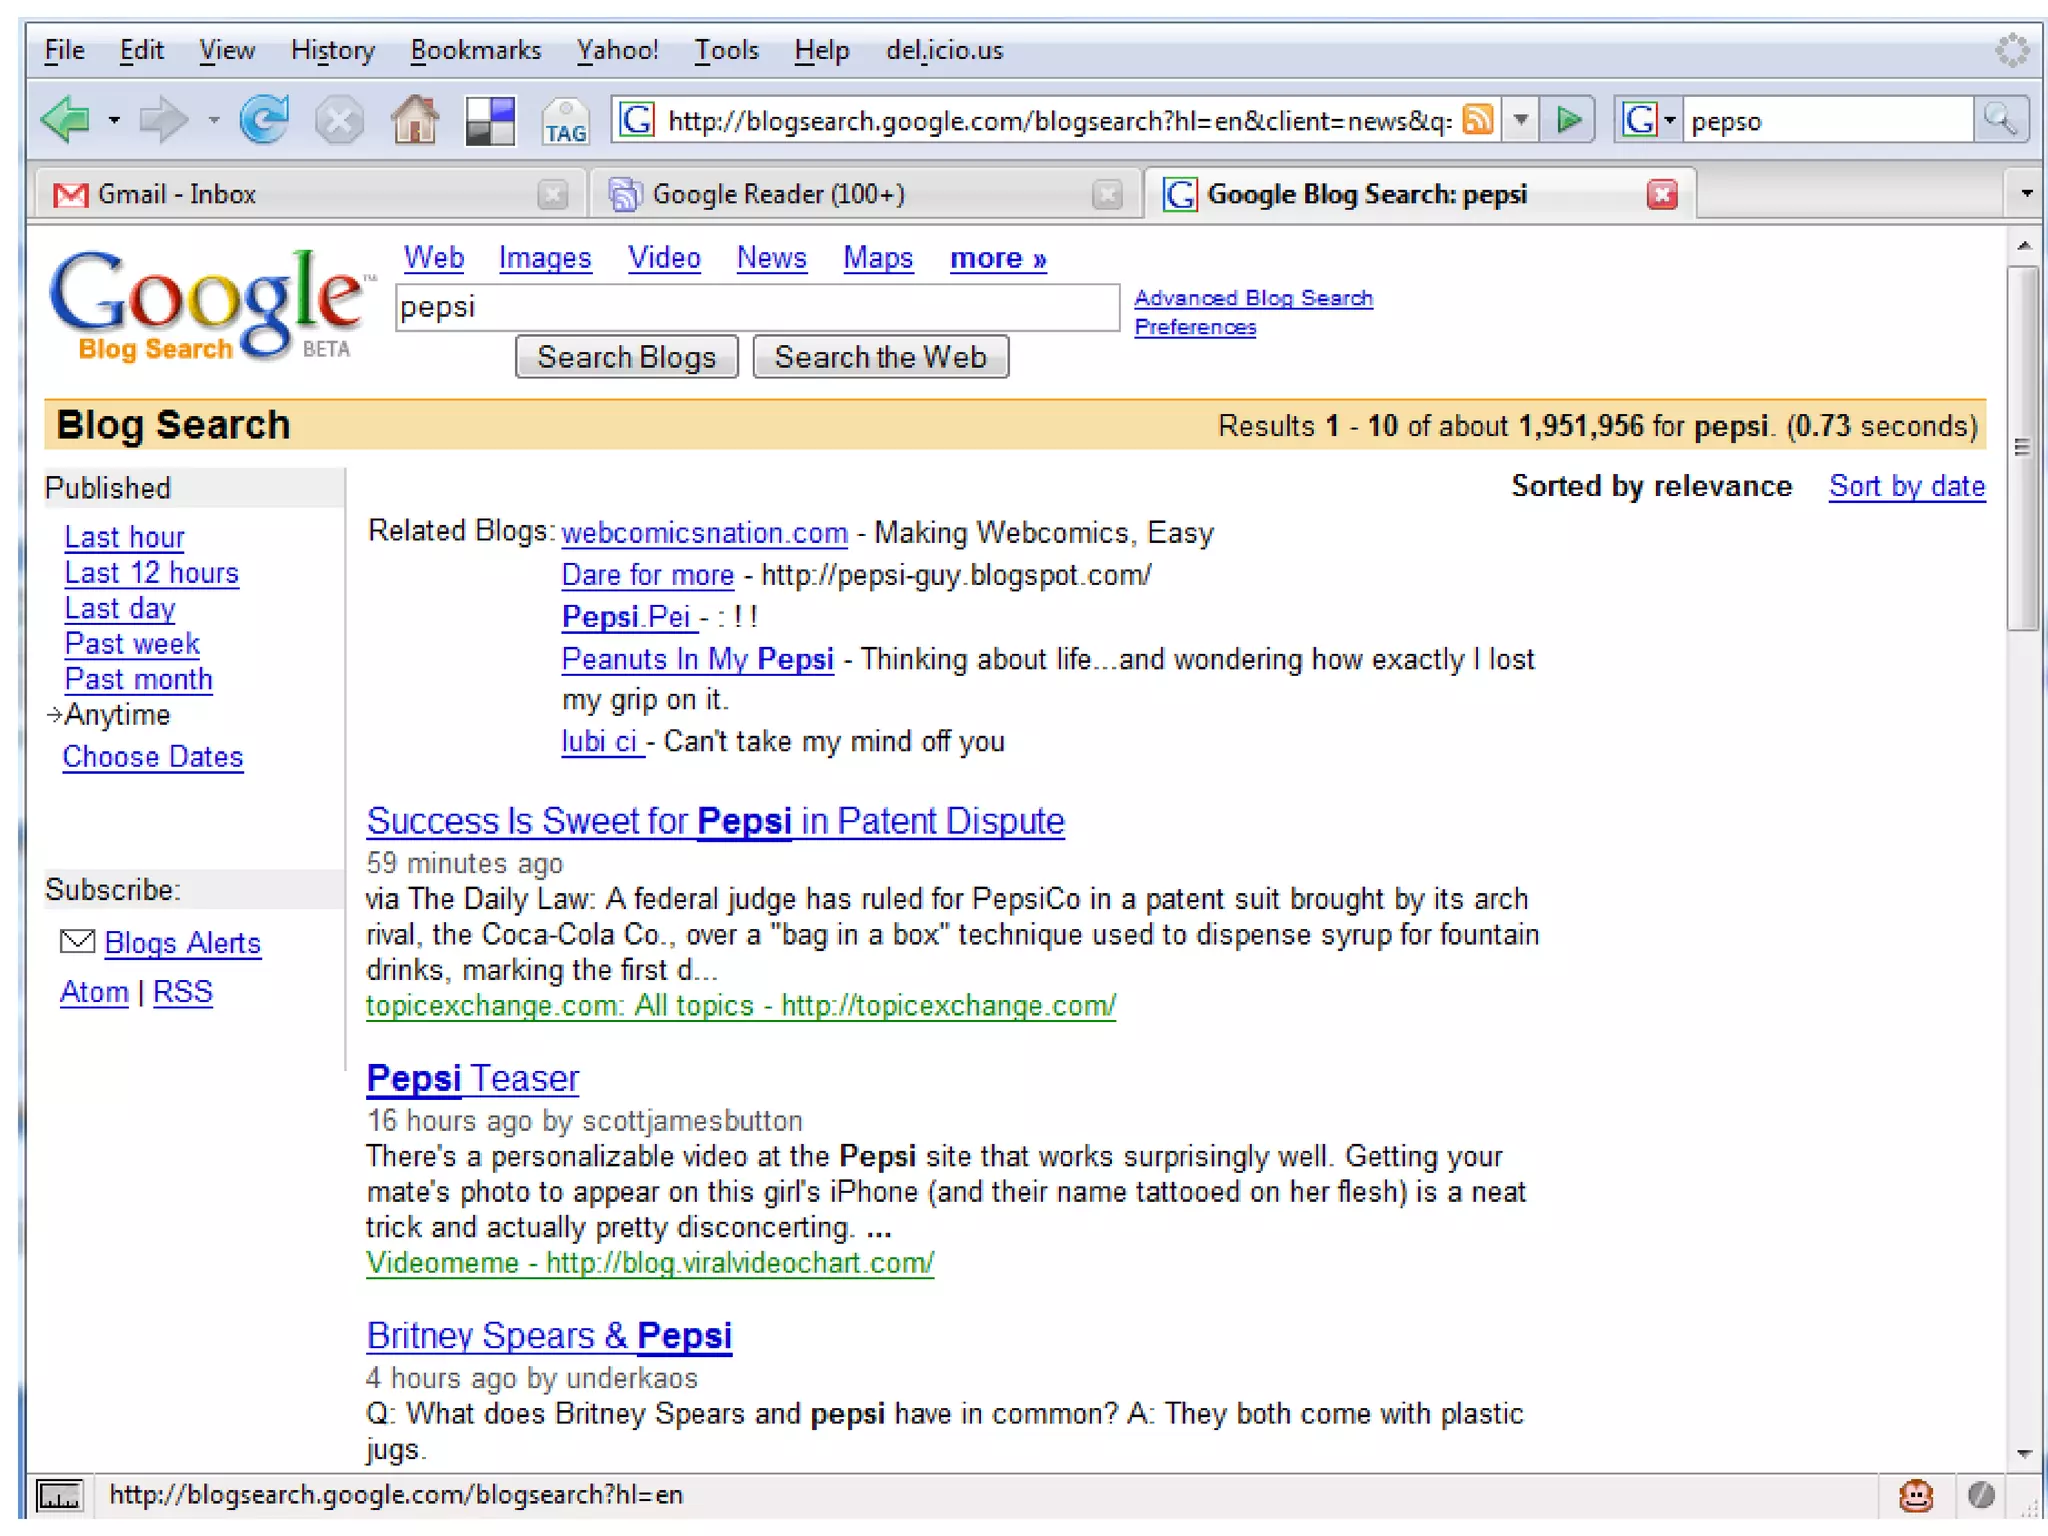Open the address bar history dropdown

click(1521, 120)
